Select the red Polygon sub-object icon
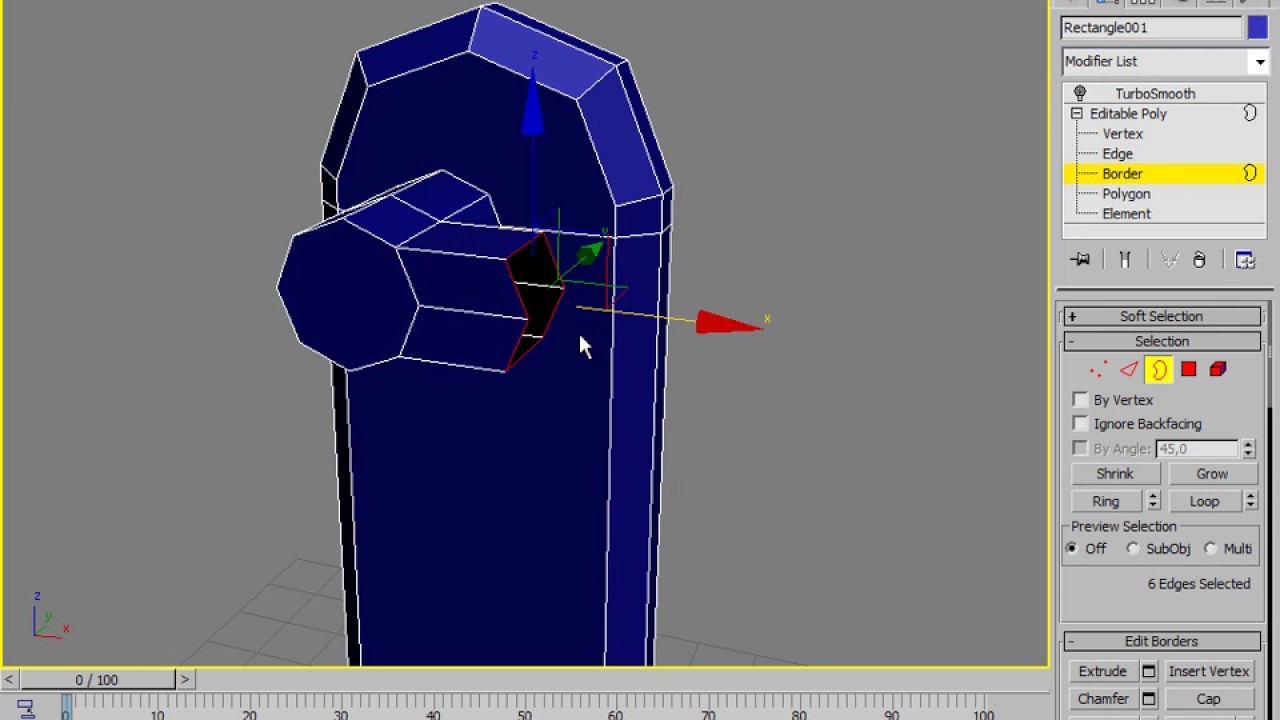 tap(1188, 370)
